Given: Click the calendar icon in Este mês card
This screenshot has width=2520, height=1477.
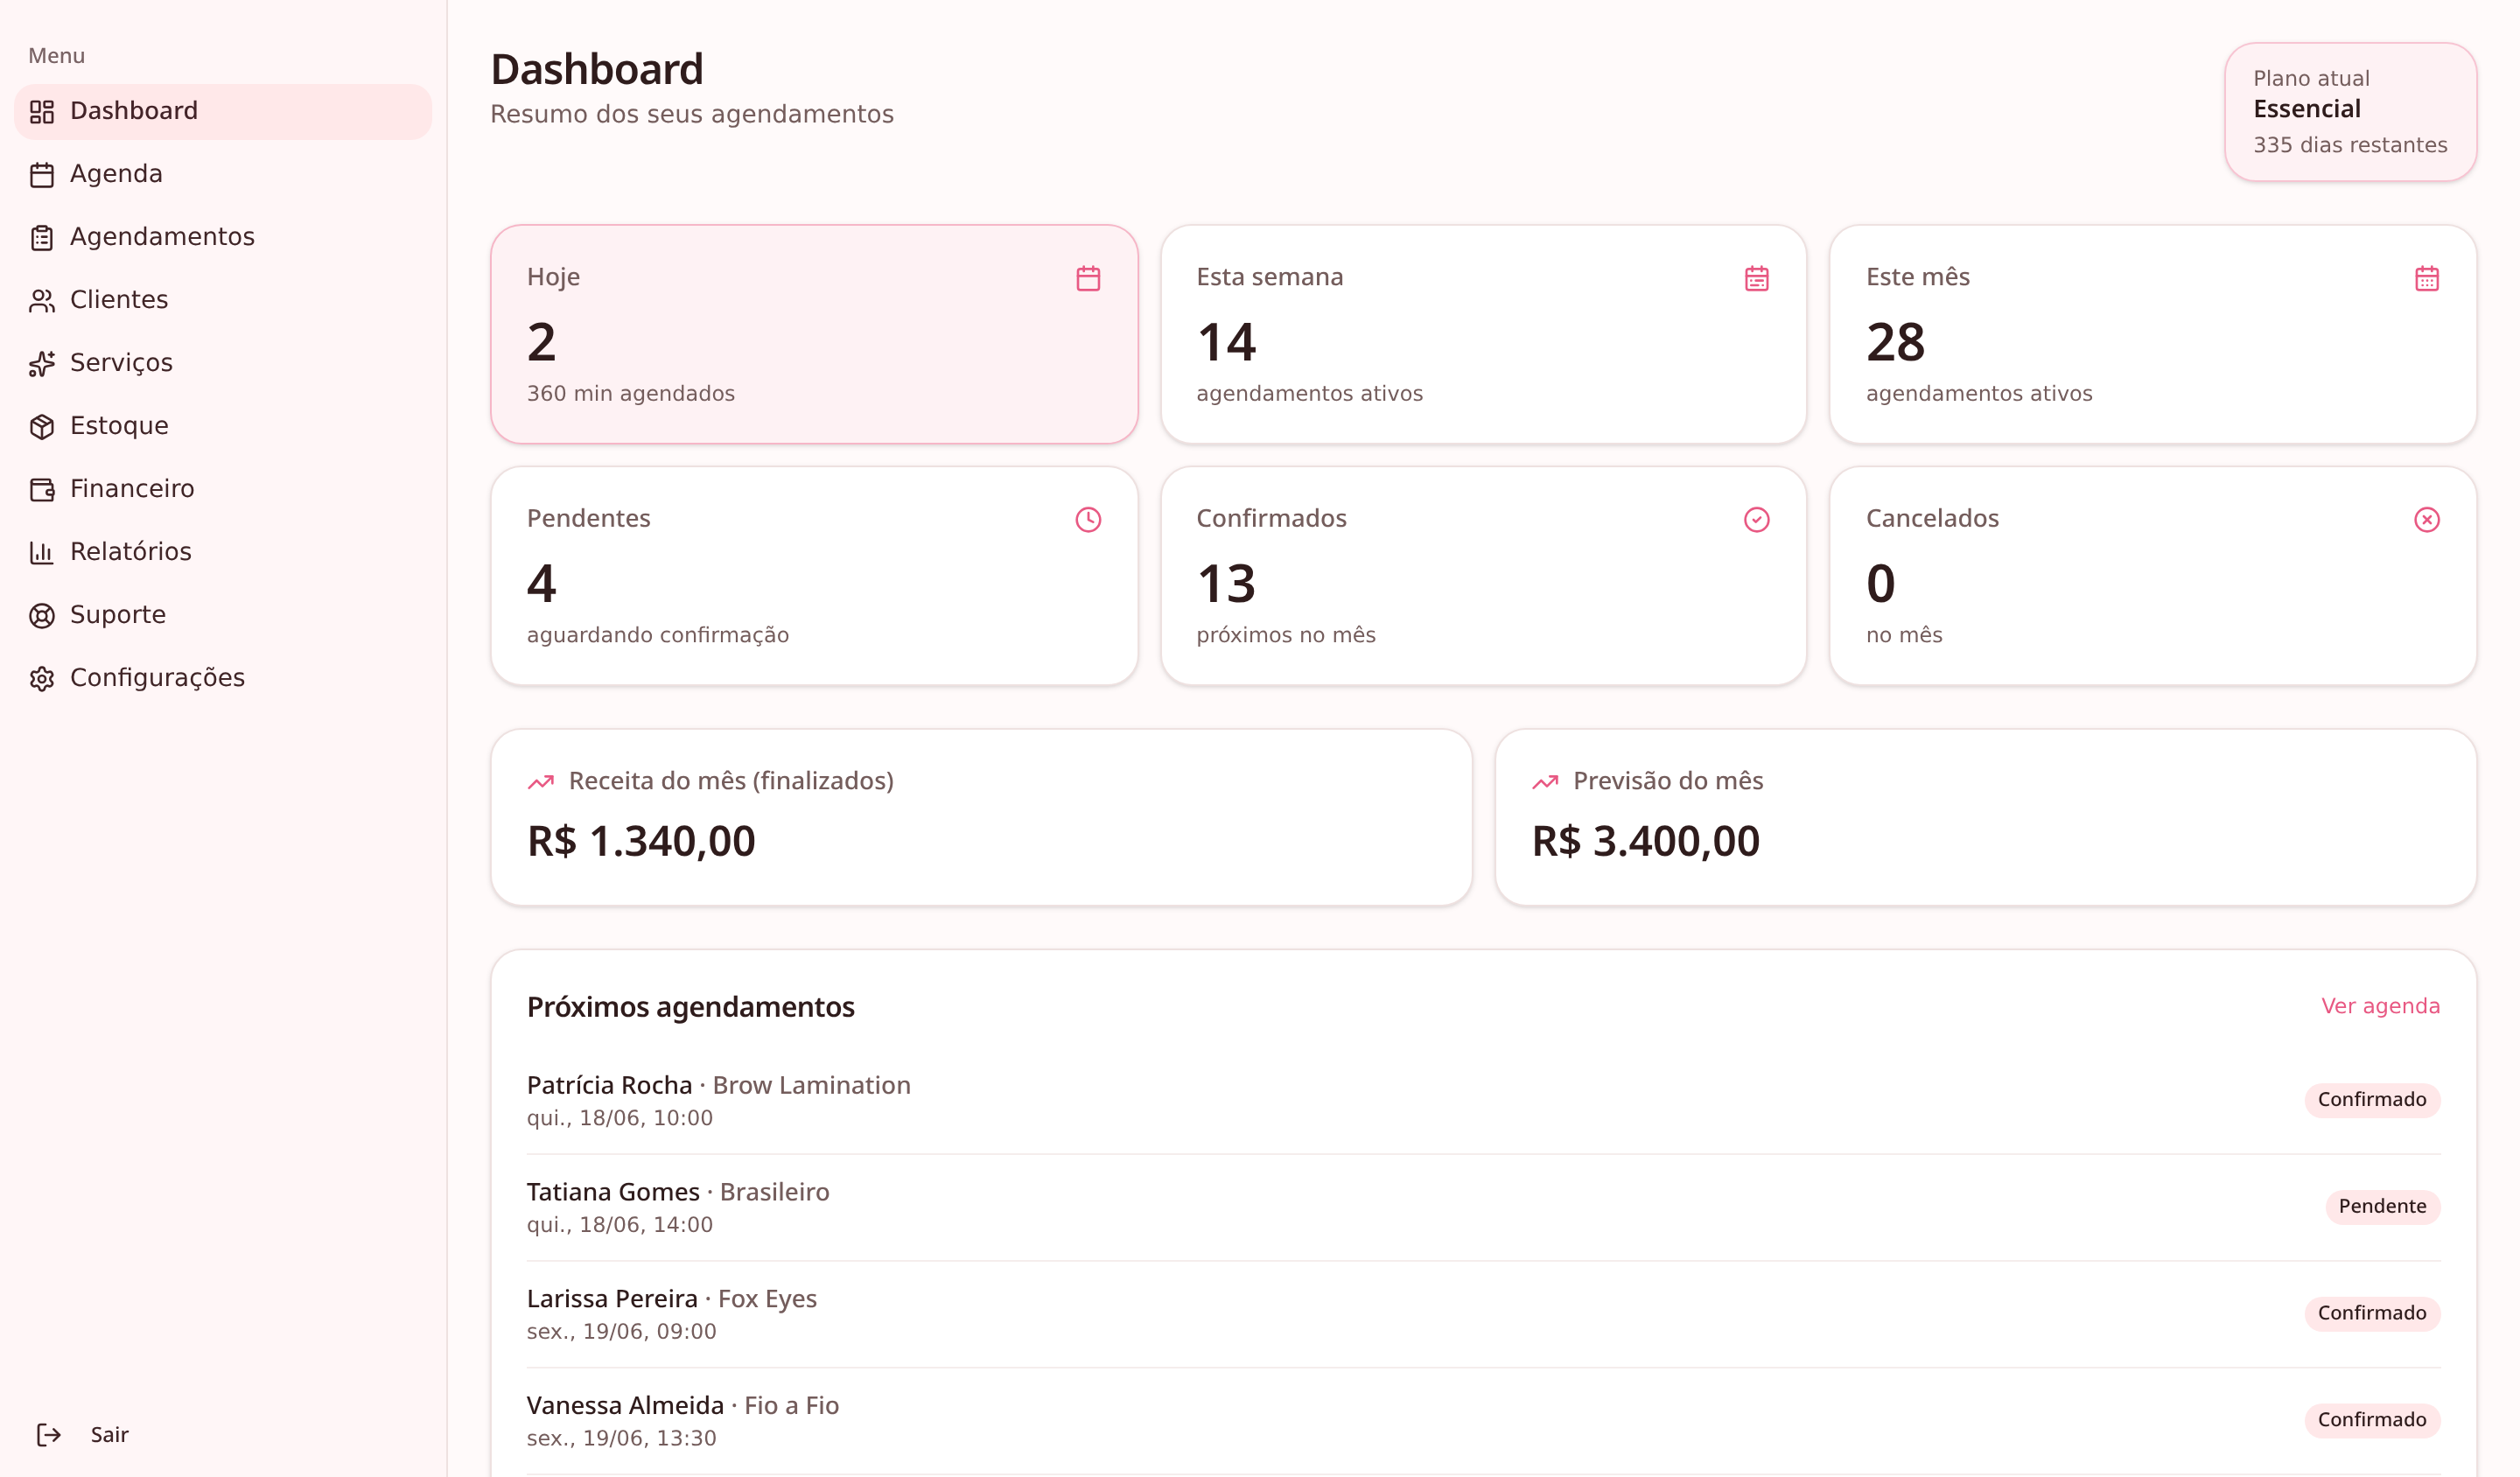Looking at the screenshot, I should [2427, 278].
